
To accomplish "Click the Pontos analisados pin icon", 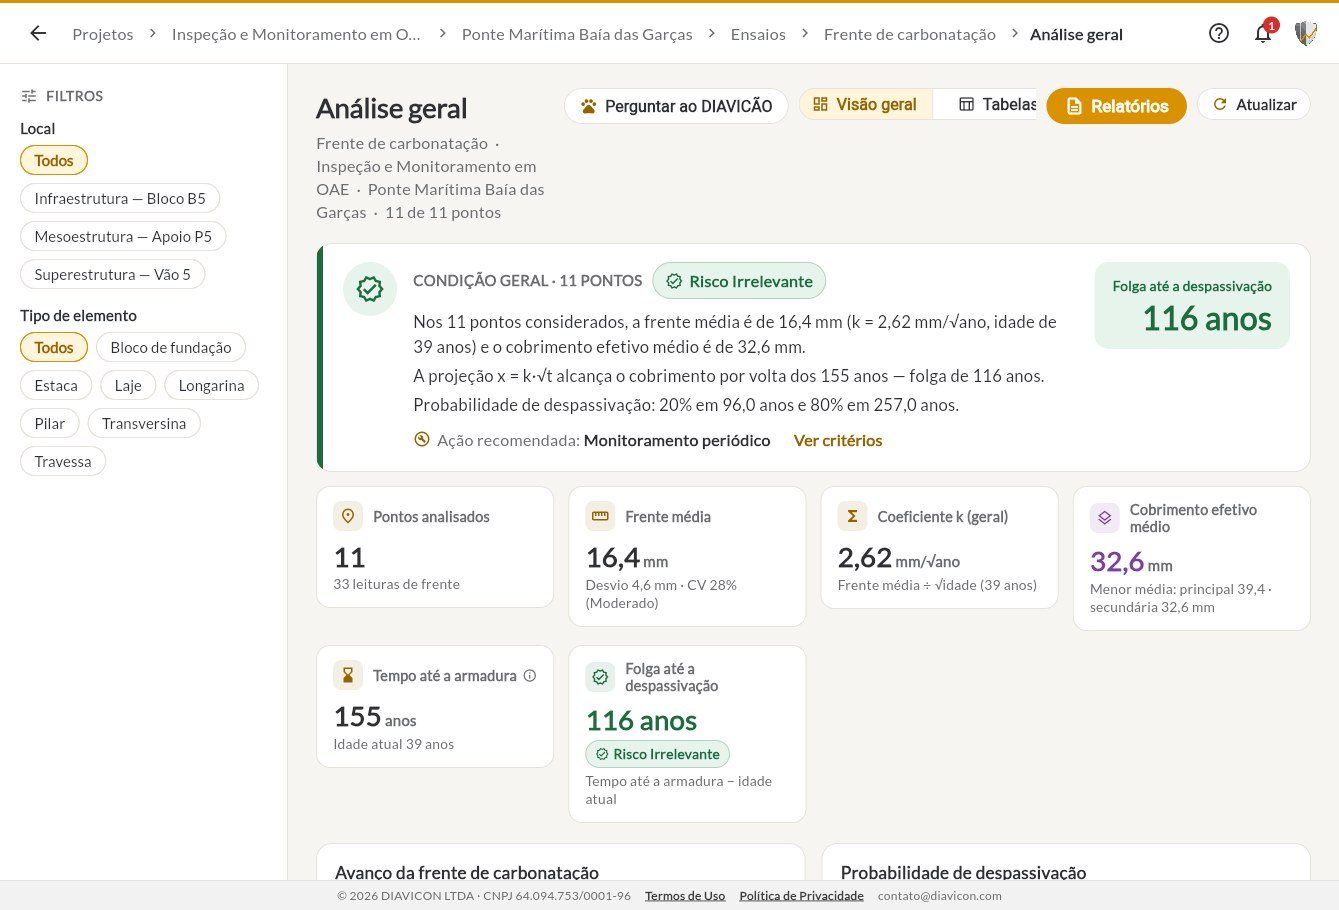I will 348,516.
